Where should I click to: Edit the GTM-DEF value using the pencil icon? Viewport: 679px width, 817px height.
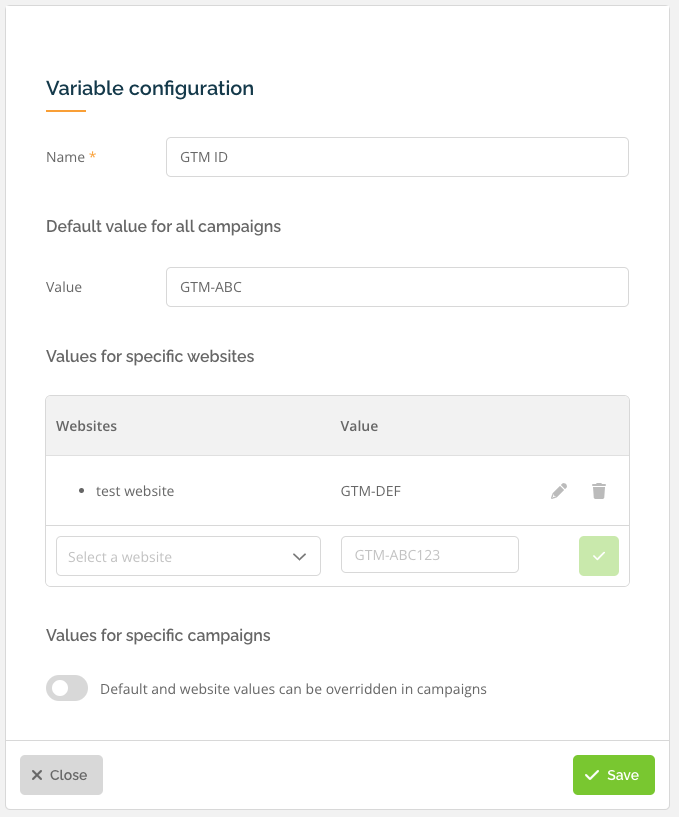tap(558, 490)
